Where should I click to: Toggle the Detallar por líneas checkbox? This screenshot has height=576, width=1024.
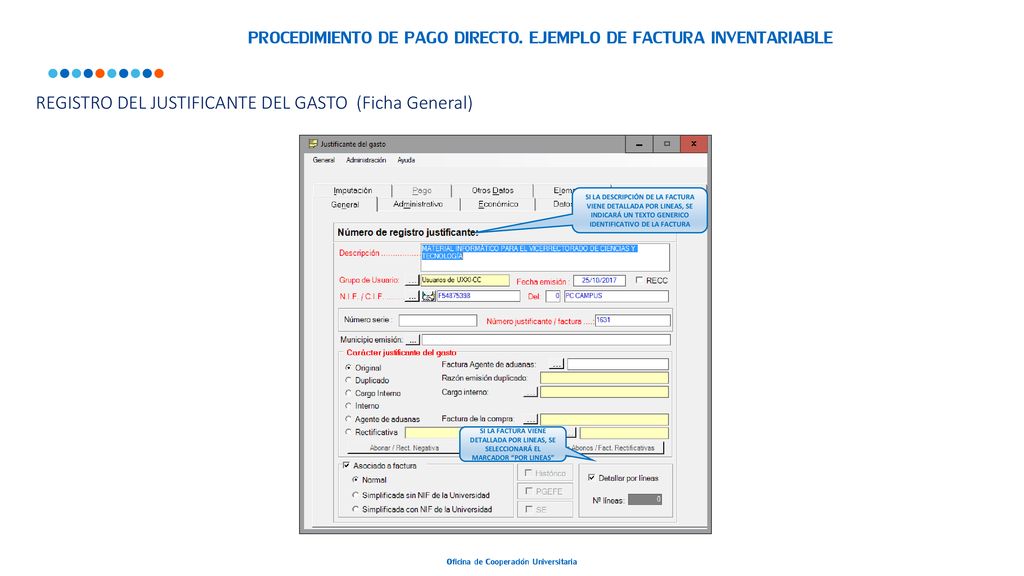591,478
